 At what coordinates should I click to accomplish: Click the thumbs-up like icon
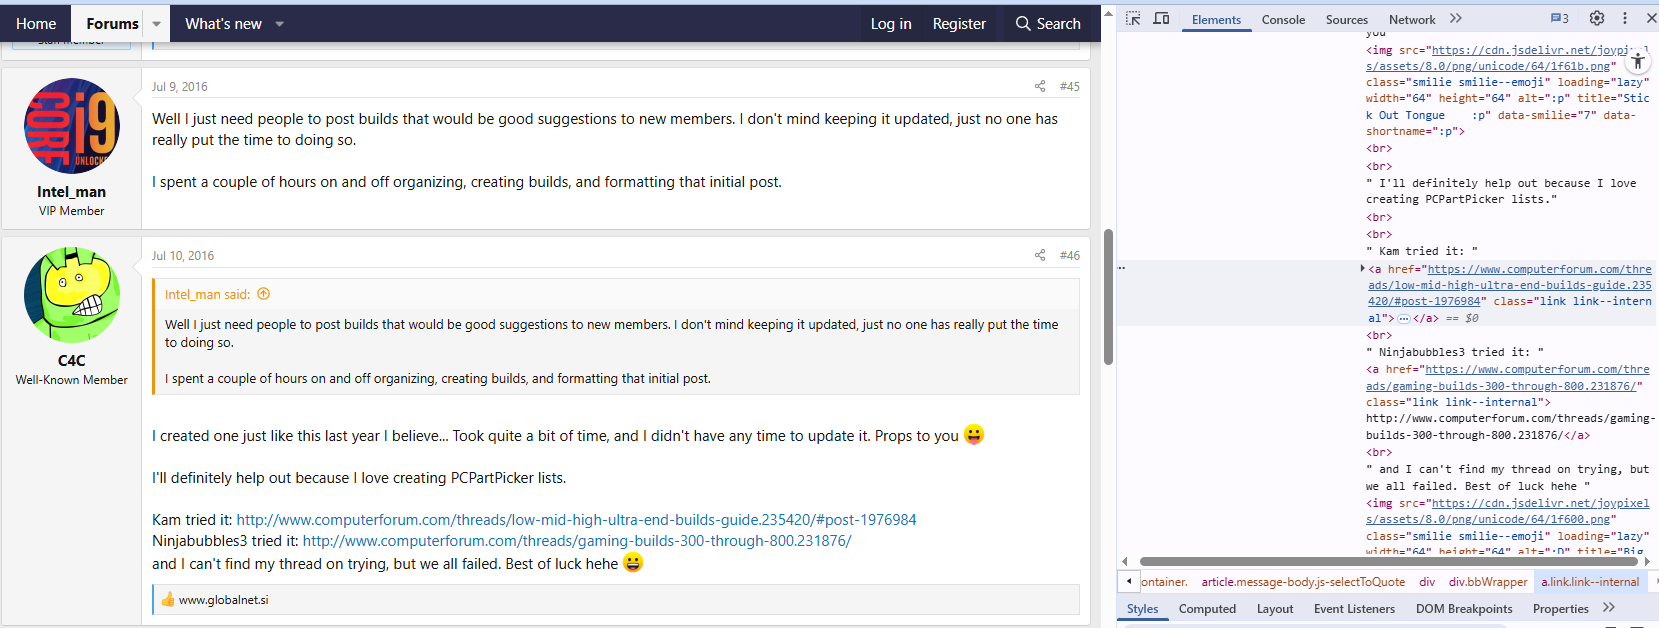click(168, 599)
